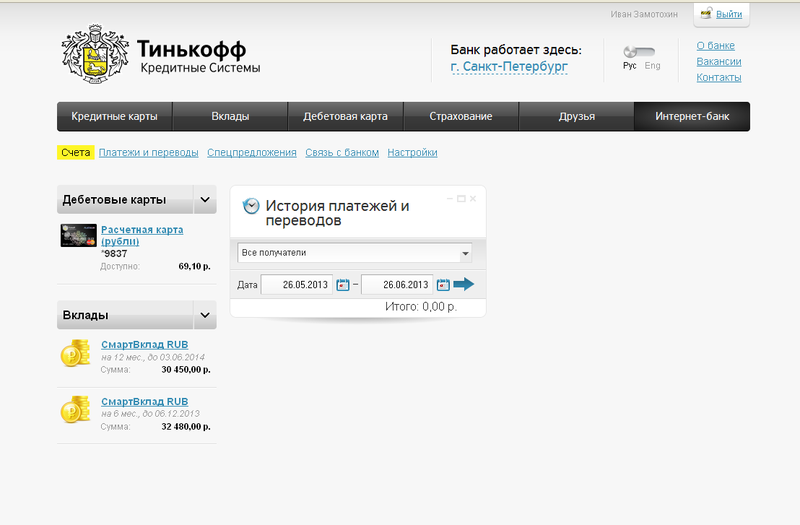The width and height of the screenshot is (800, 525).
Task: Open the Дебетовая карта menu
Action: (345, 116)
